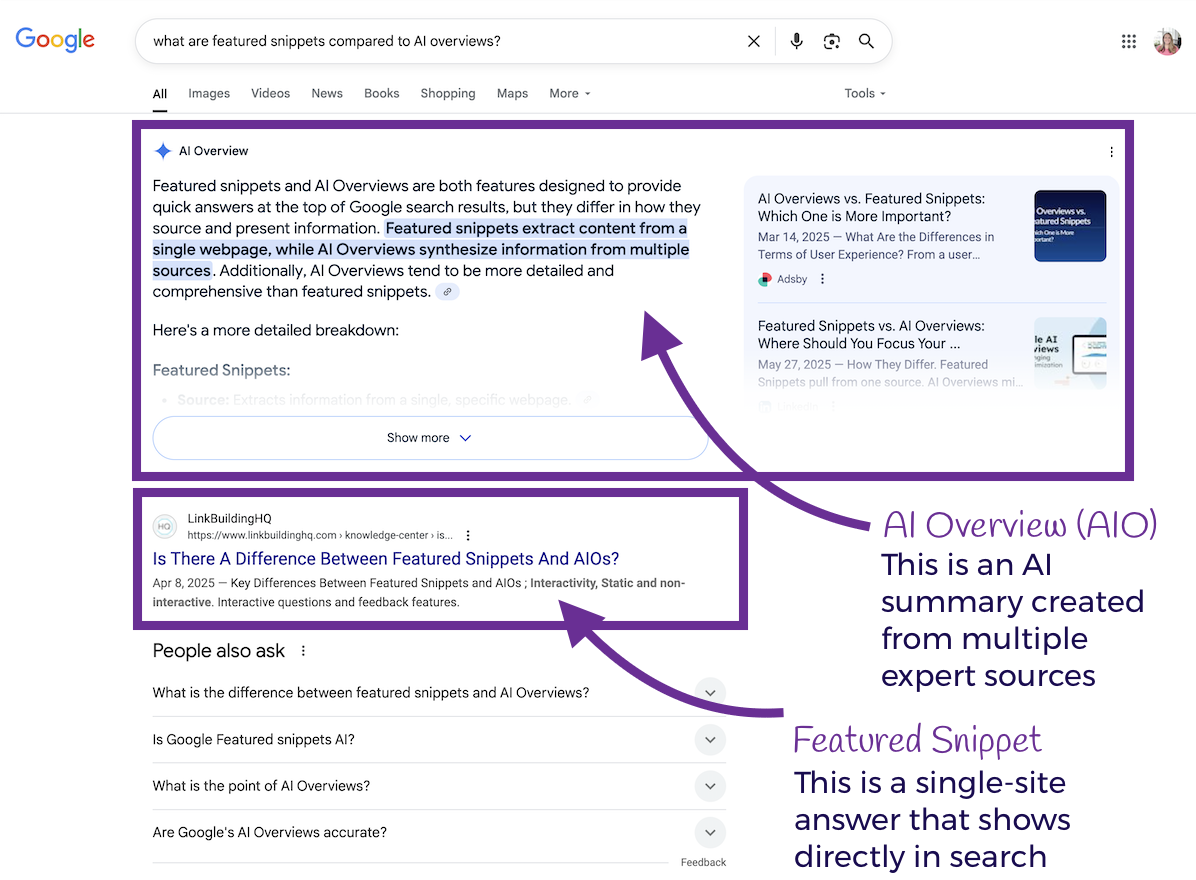
Task: Click the 'Featured Snippets:' subheading
Action: point(221,370)
